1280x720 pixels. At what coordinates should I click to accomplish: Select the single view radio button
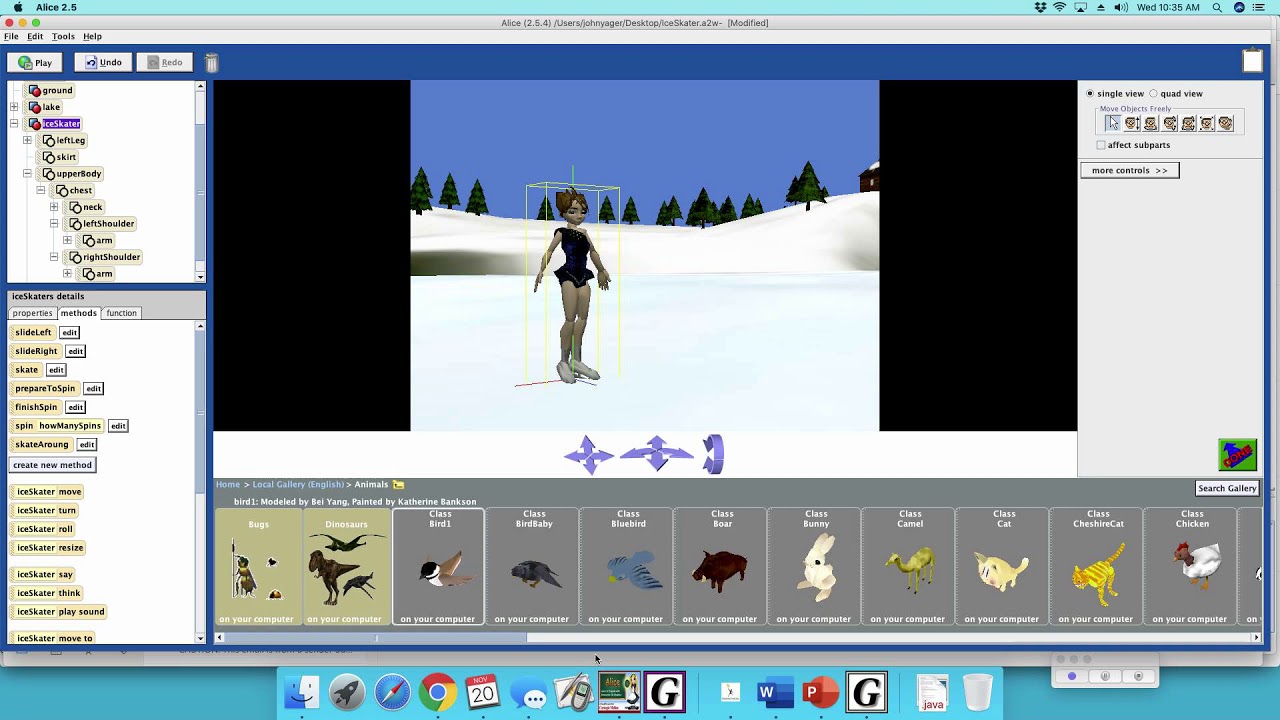(x=1090, y=94)
